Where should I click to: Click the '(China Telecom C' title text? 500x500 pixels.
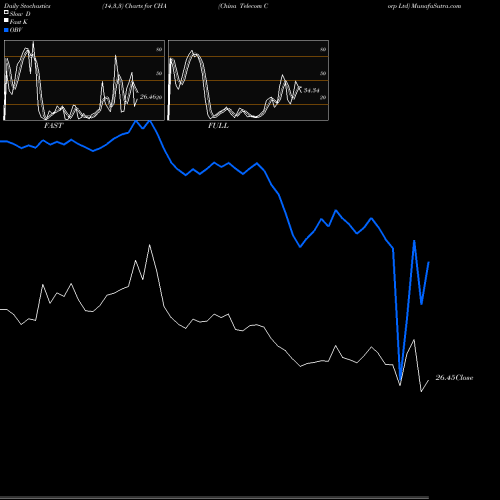[x=243, y=6]
